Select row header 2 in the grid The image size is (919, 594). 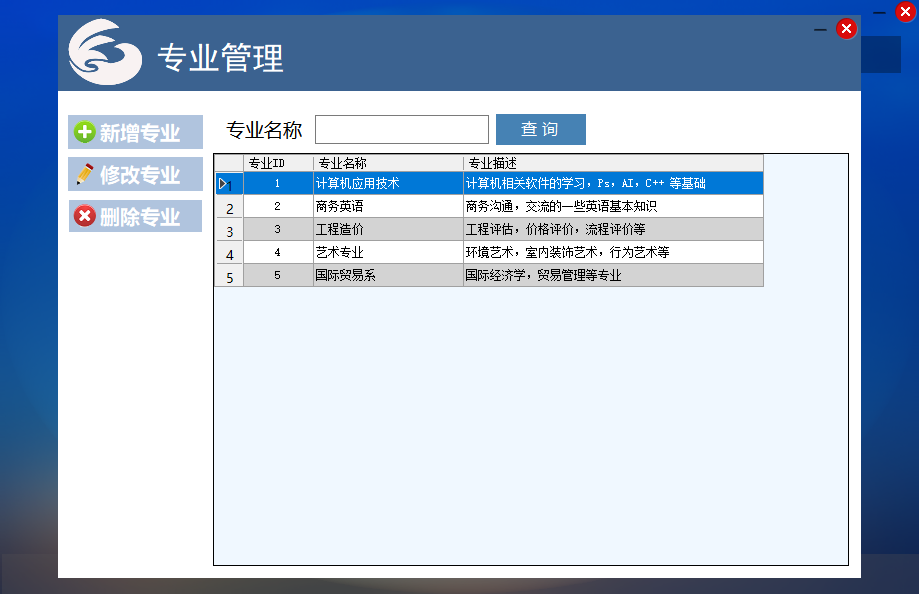229,206
